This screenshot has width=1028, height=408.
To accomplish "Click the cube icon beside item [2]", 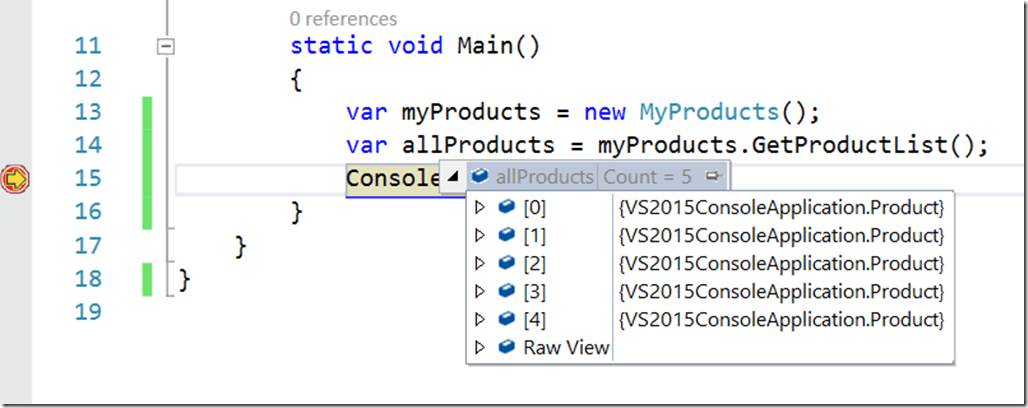I will 507,264.
